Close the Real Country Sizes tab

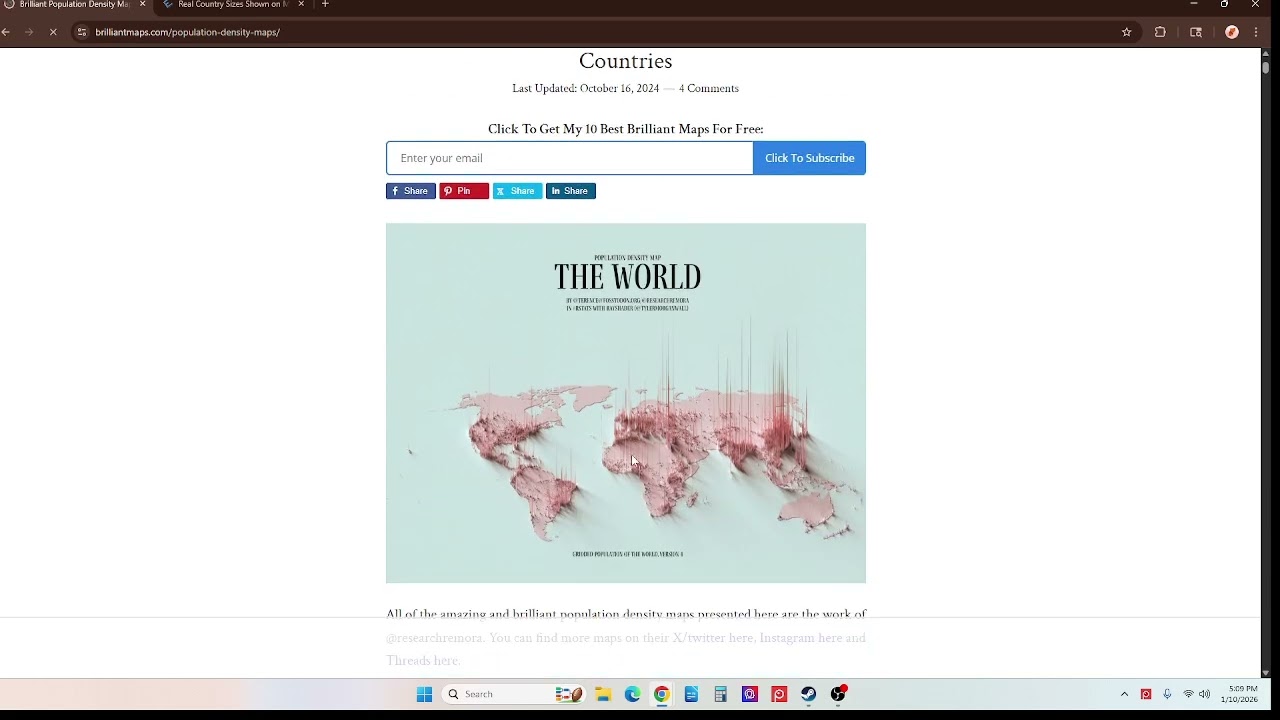[301, 4]
